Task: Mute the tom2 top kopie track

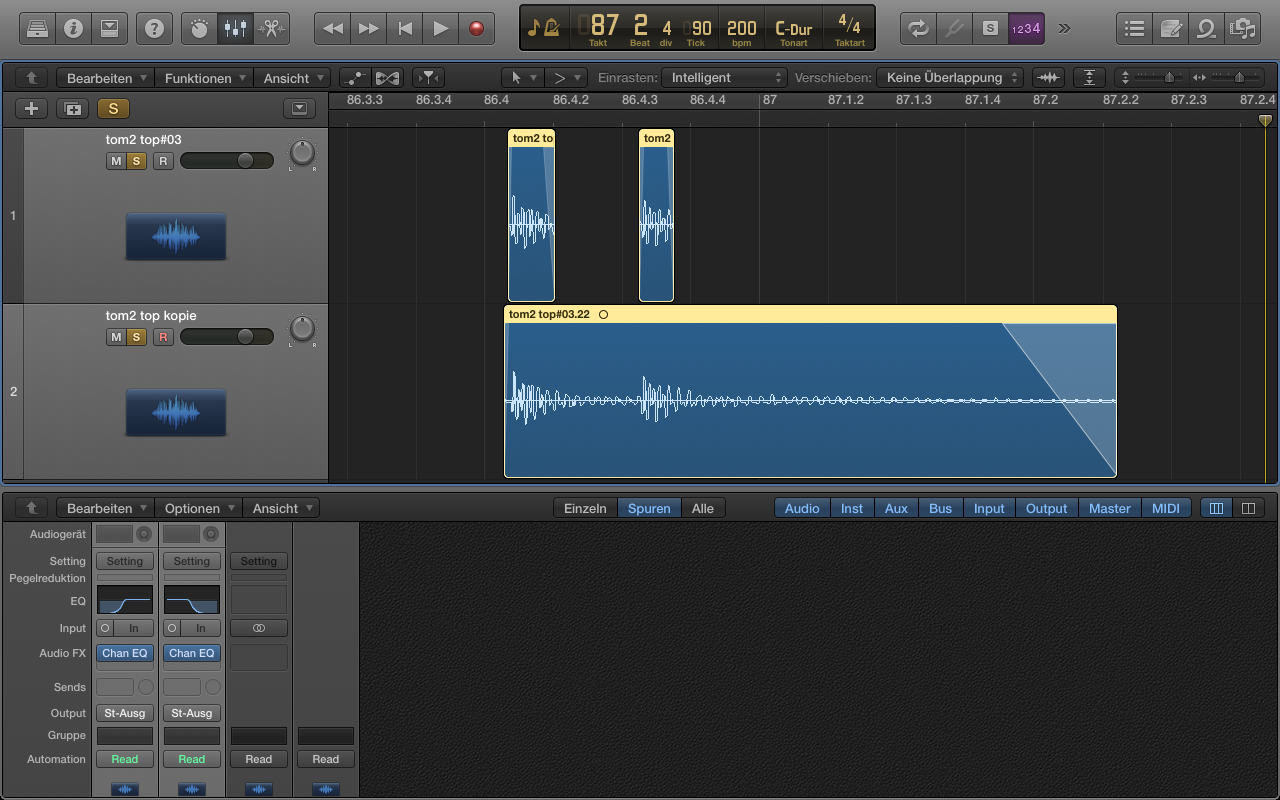Action: pos(116,337)
